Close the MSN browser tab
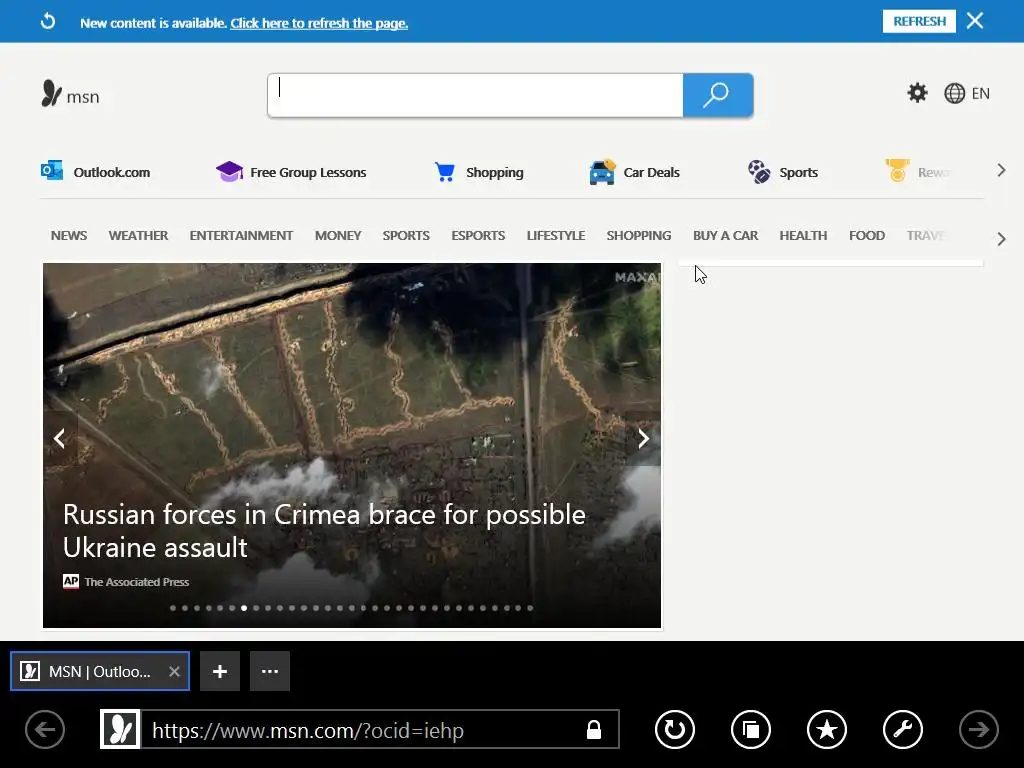This screenshot has height=768, width=1024. tap(174, 671)
